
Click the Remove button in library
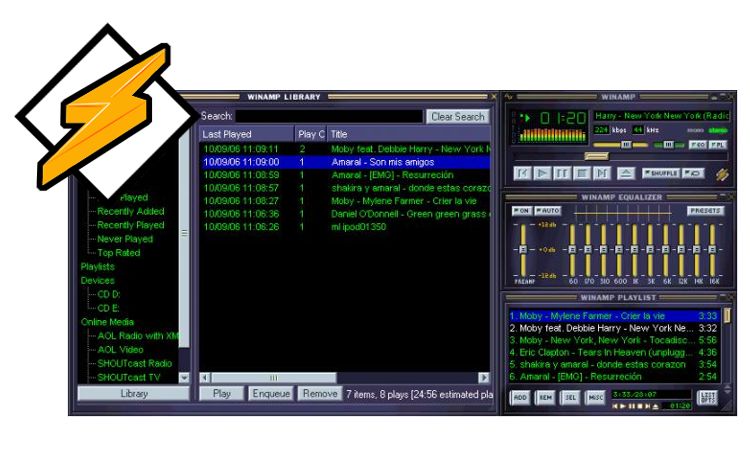pos(320,394)
